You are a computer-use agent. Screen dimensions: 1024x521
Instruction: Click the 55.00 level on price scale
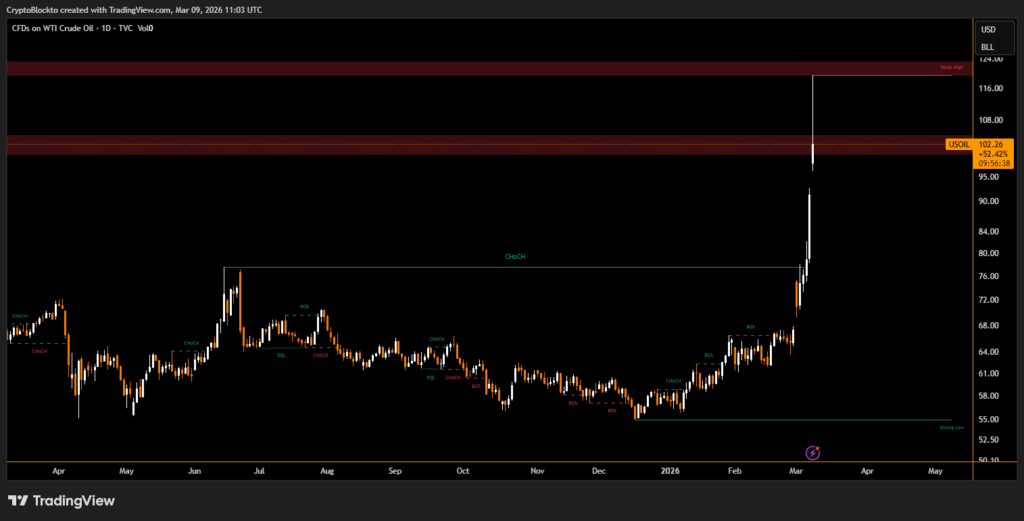click(x=991, y=419)
